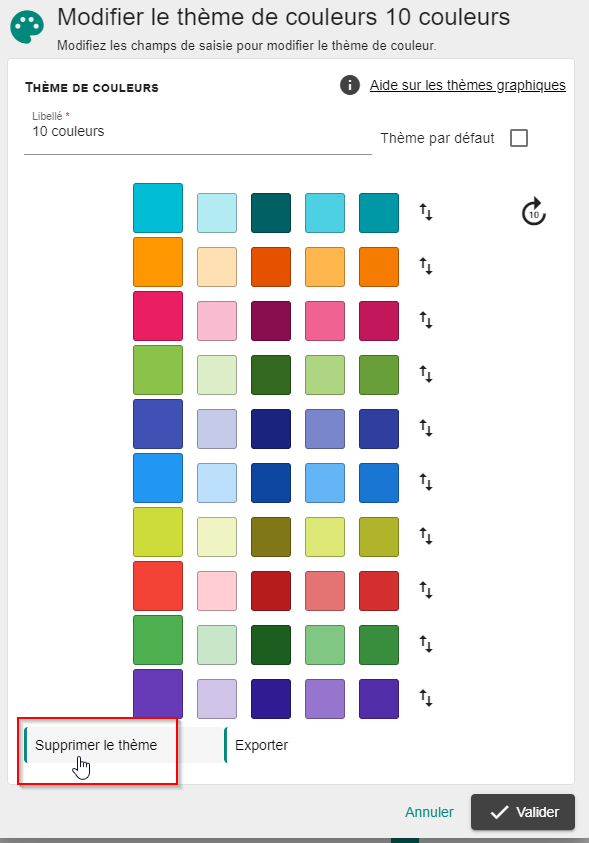Image resolution: width=589 pixels, height=843 pixels.
Task: Click the swap arrows on the orange row
Action: (x=426, y=266)
